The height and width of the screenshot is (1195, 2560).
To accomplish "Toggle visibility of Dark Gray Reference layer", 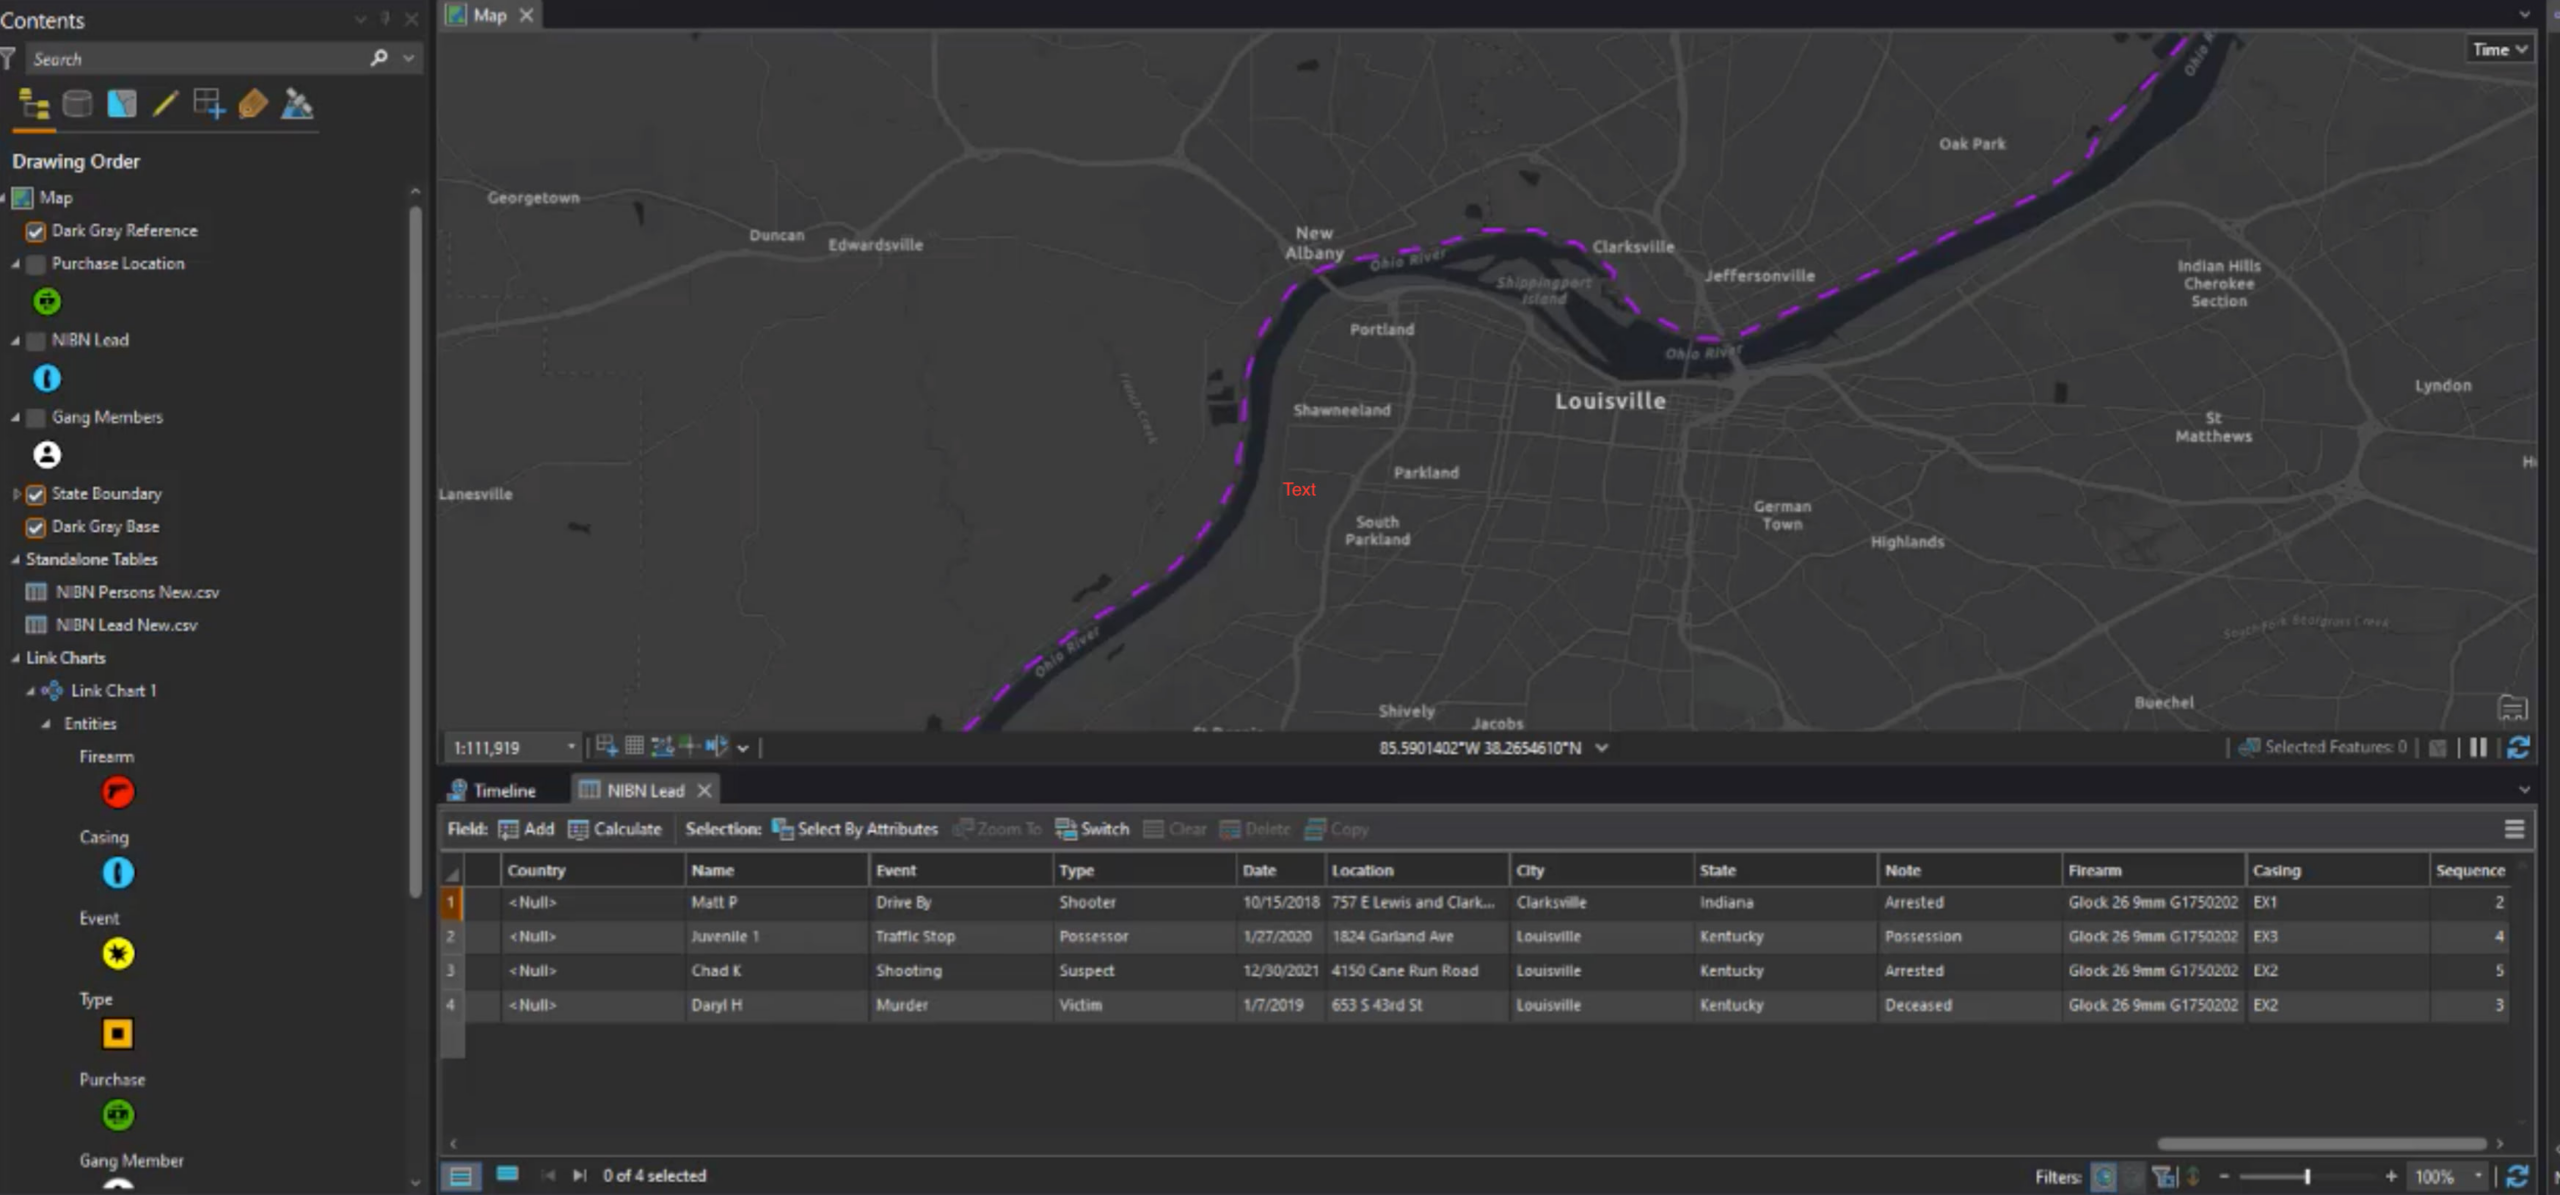I will coord(35,231).
